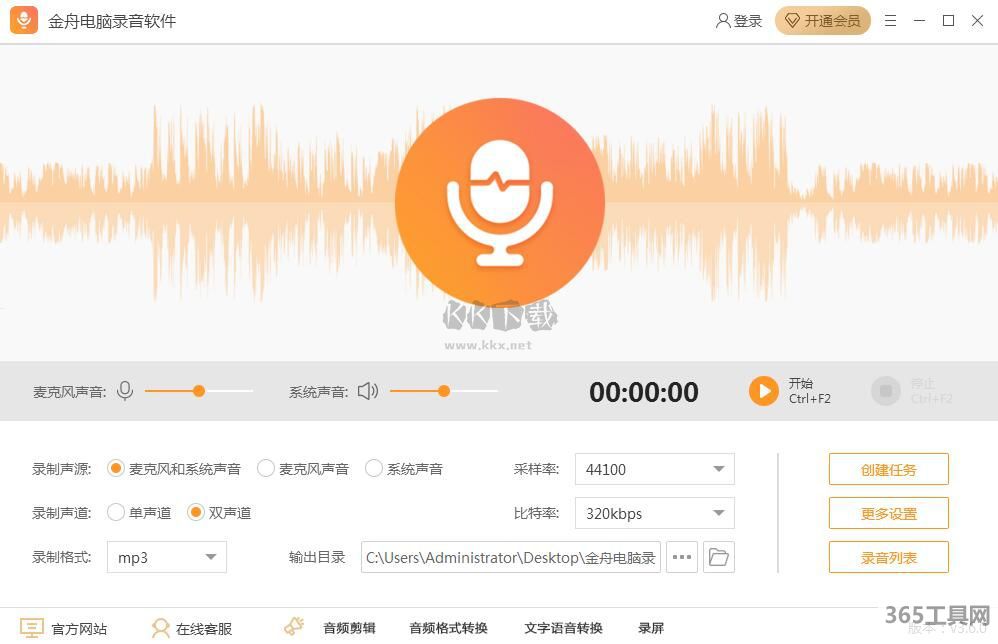998x644 pixels.
Task: Open the output folder icon
Action: pyautogui.click(x=718, y=557)
